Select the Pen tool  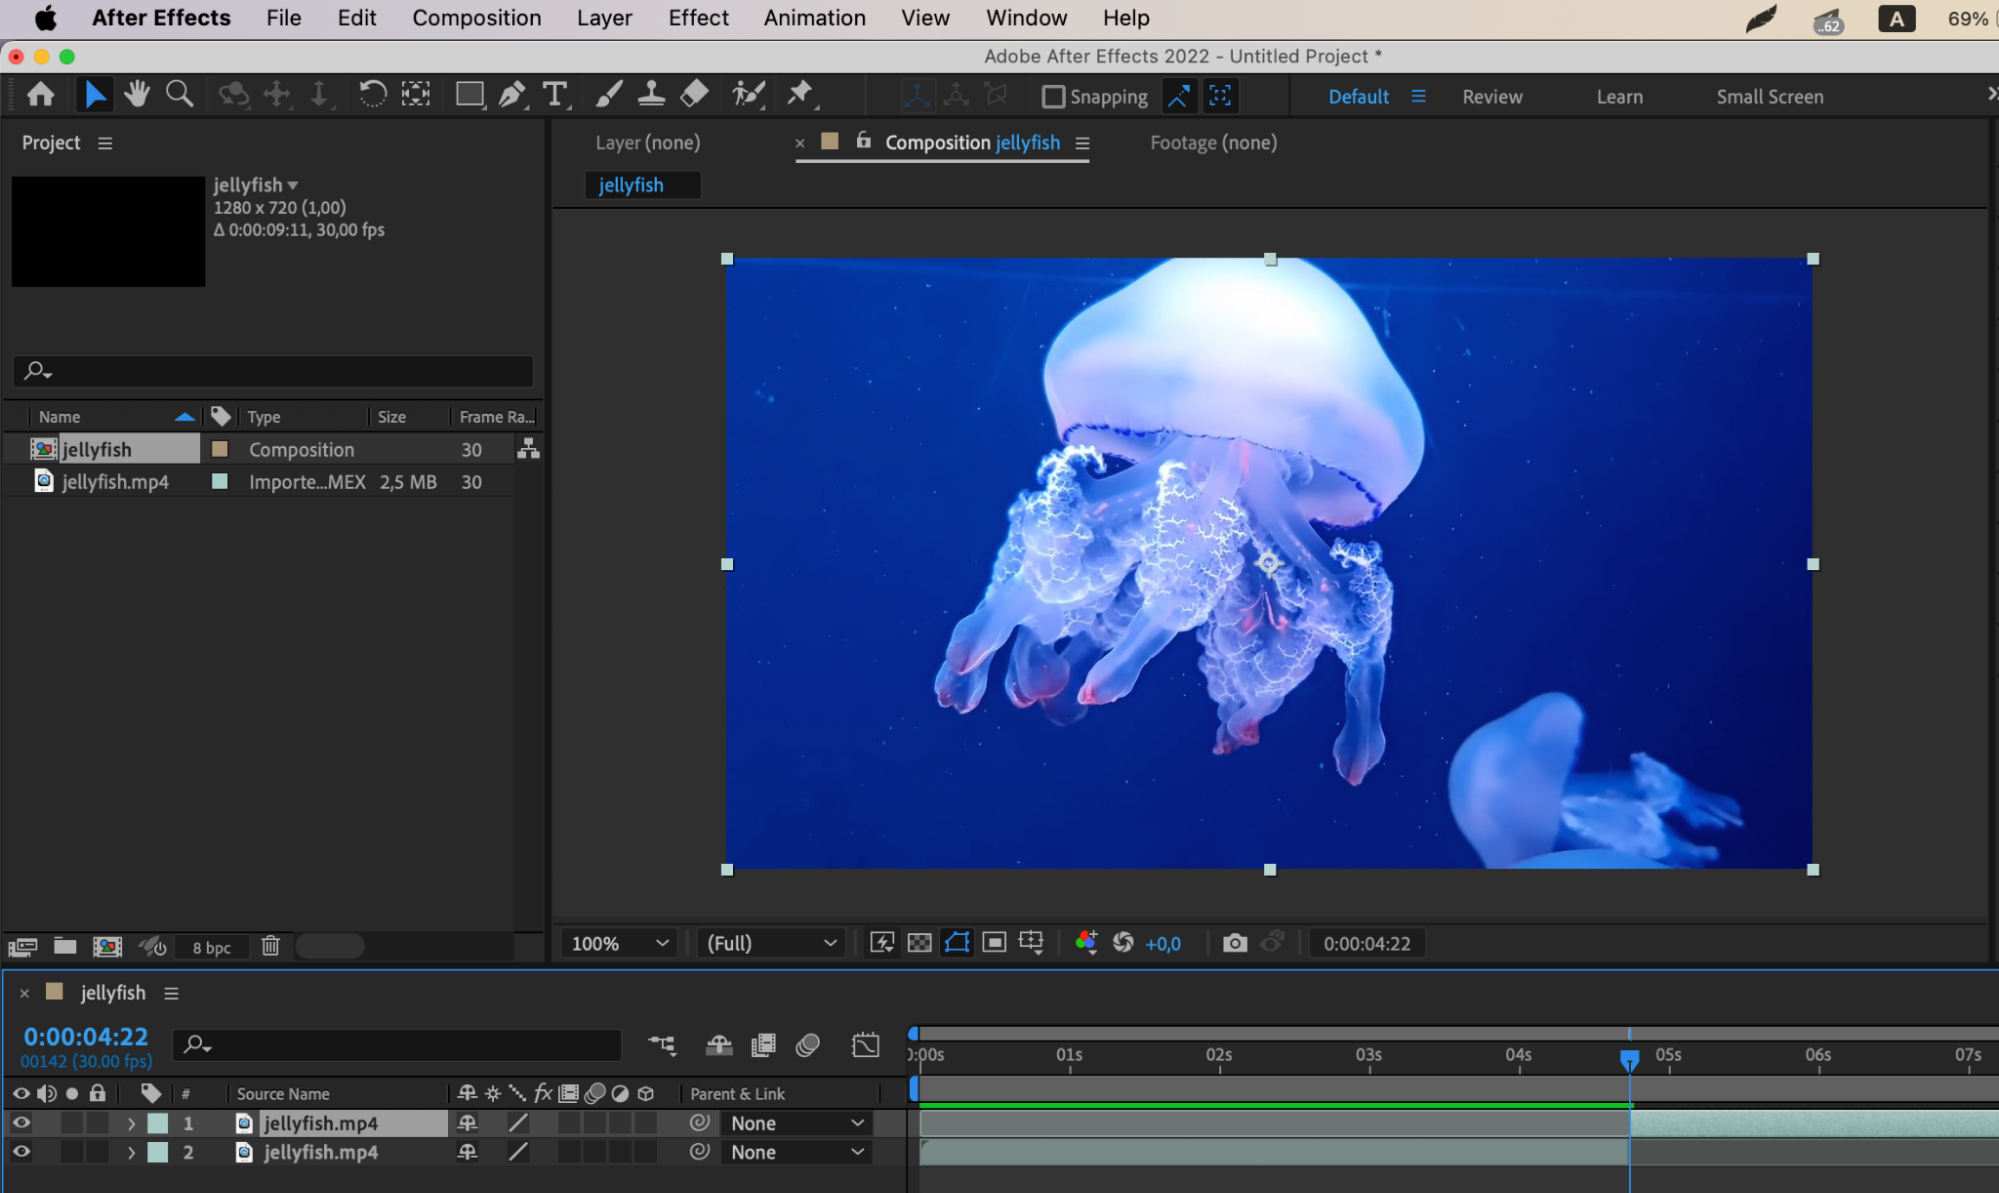coord(512,95)
